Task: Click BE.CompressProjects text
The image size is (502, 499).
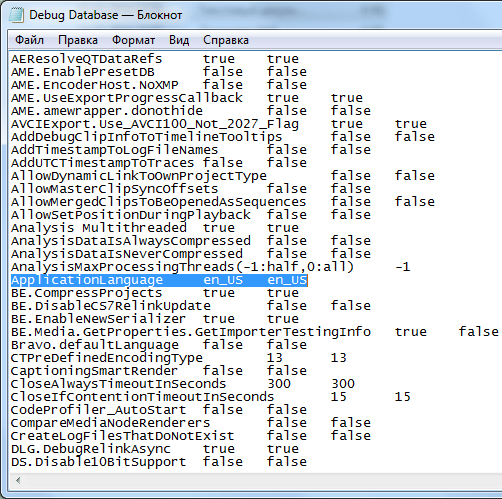Action: tap(86, 293)
